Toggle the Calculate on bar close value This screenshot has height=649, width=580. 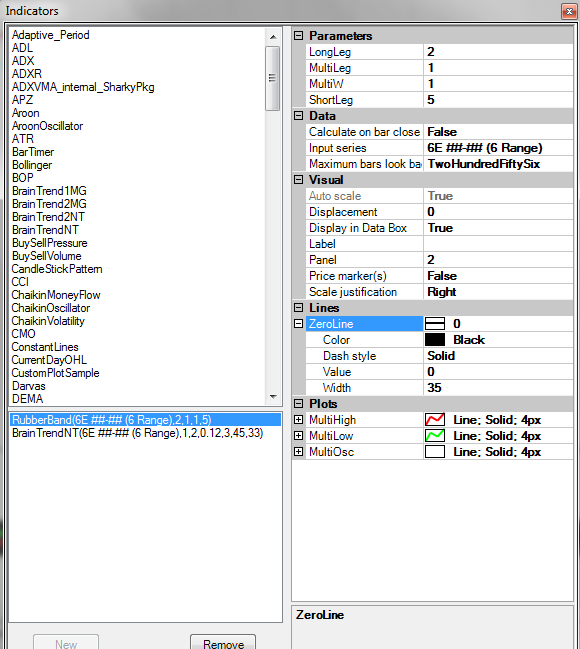[x=498, y=132]
